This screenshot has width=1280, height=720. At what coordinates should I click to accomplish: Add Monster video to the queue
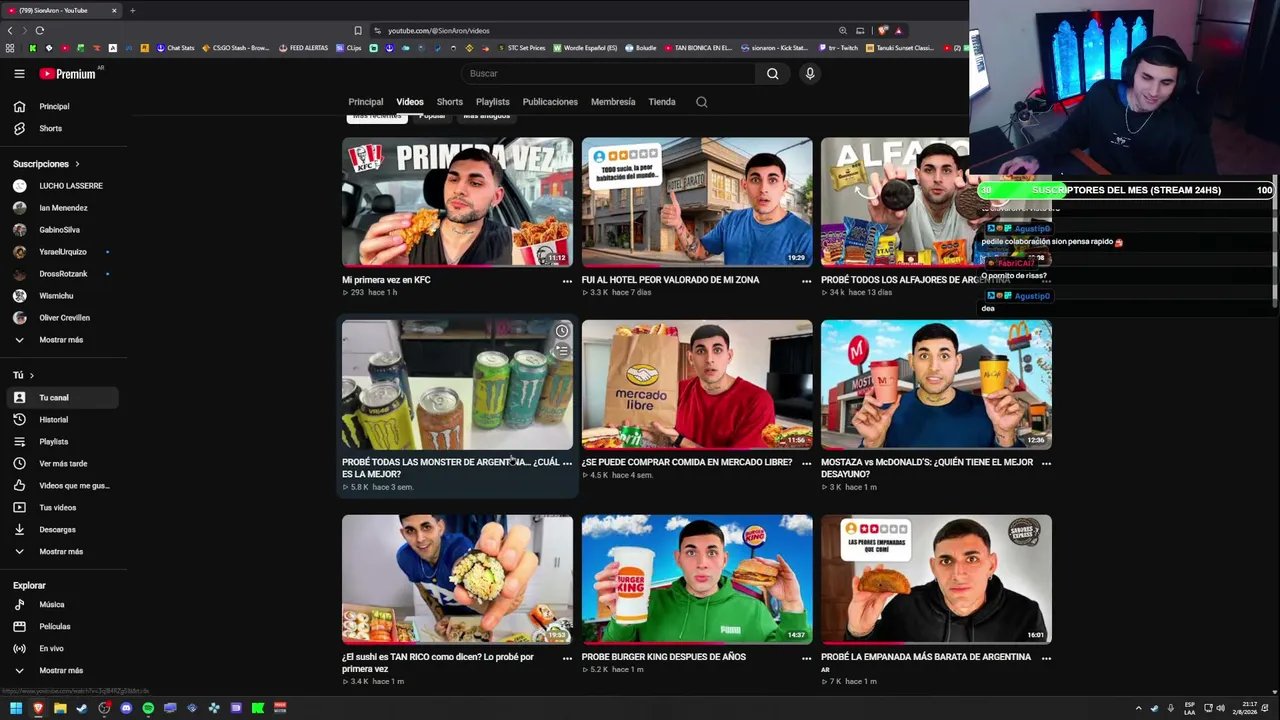[x=562, y=351]
